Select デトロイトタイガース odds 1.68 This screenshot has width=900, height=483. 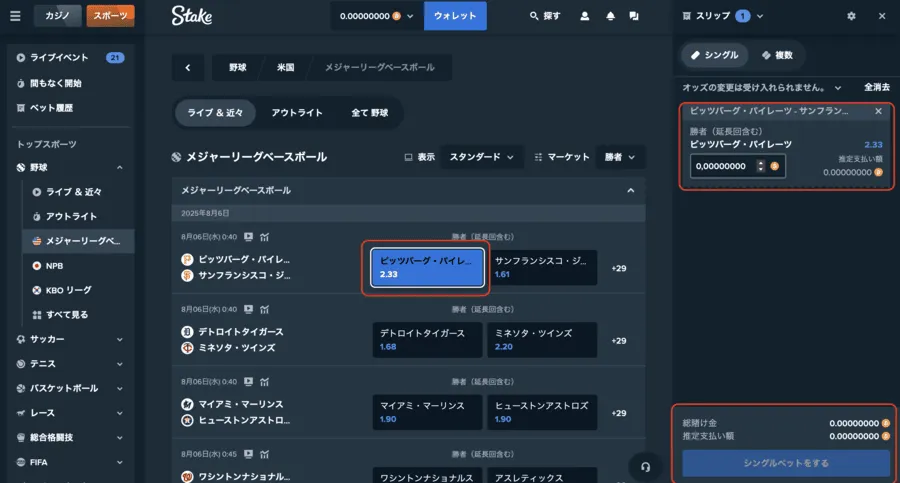click(x=428, y=340)
